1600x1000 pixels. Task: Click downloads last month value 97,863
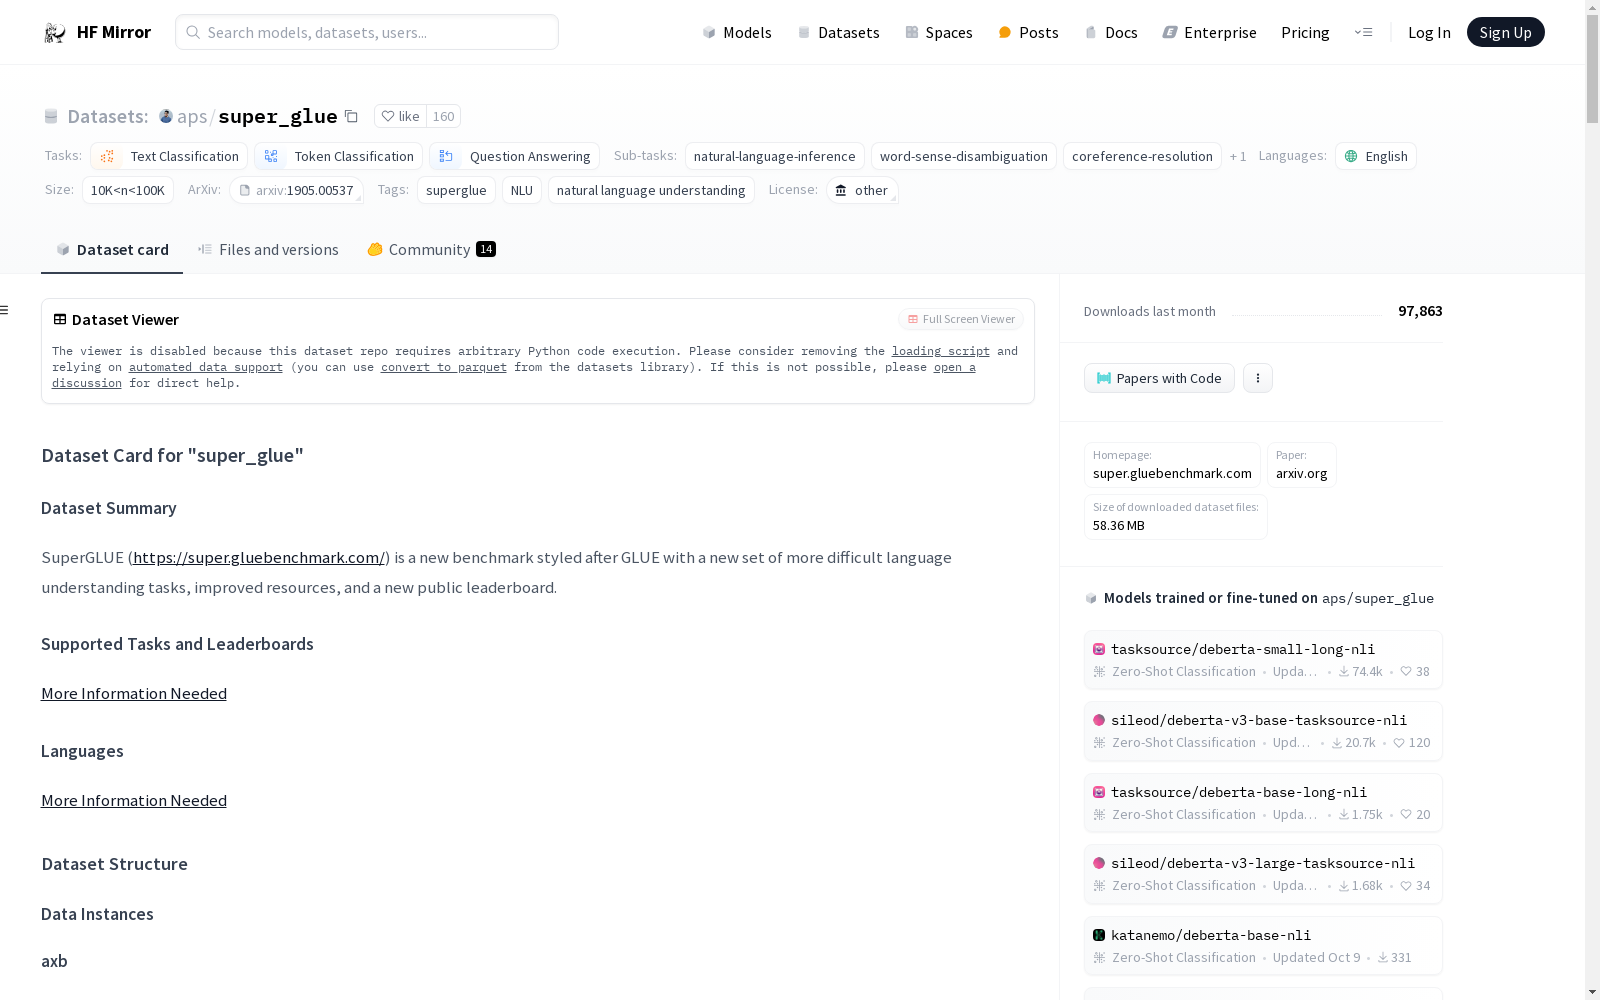[1420, 311]
